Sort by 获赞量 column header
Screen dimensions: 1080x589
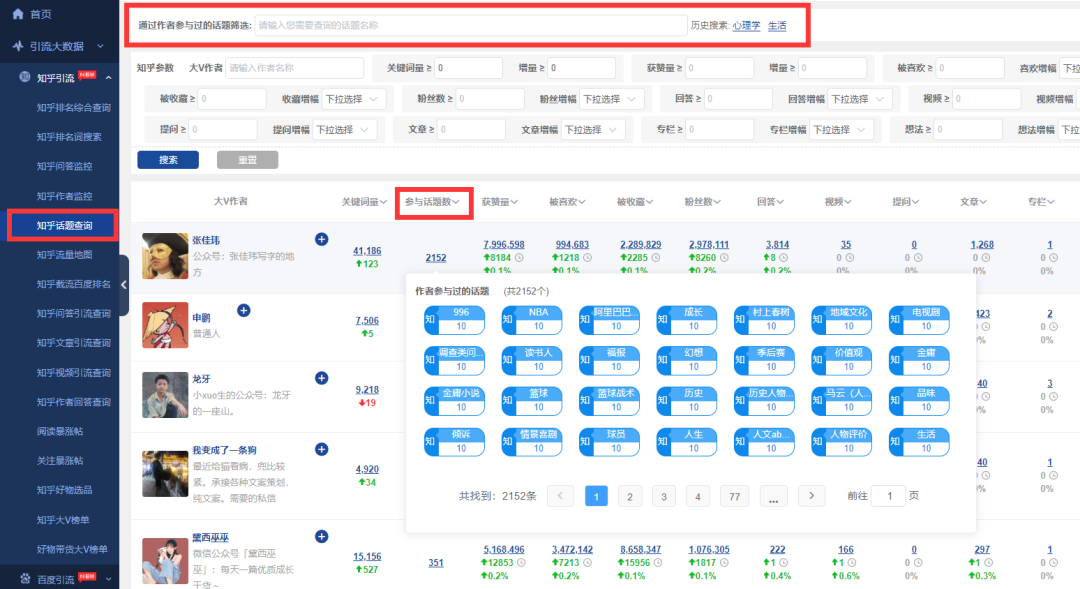click(x=499, y=202)
